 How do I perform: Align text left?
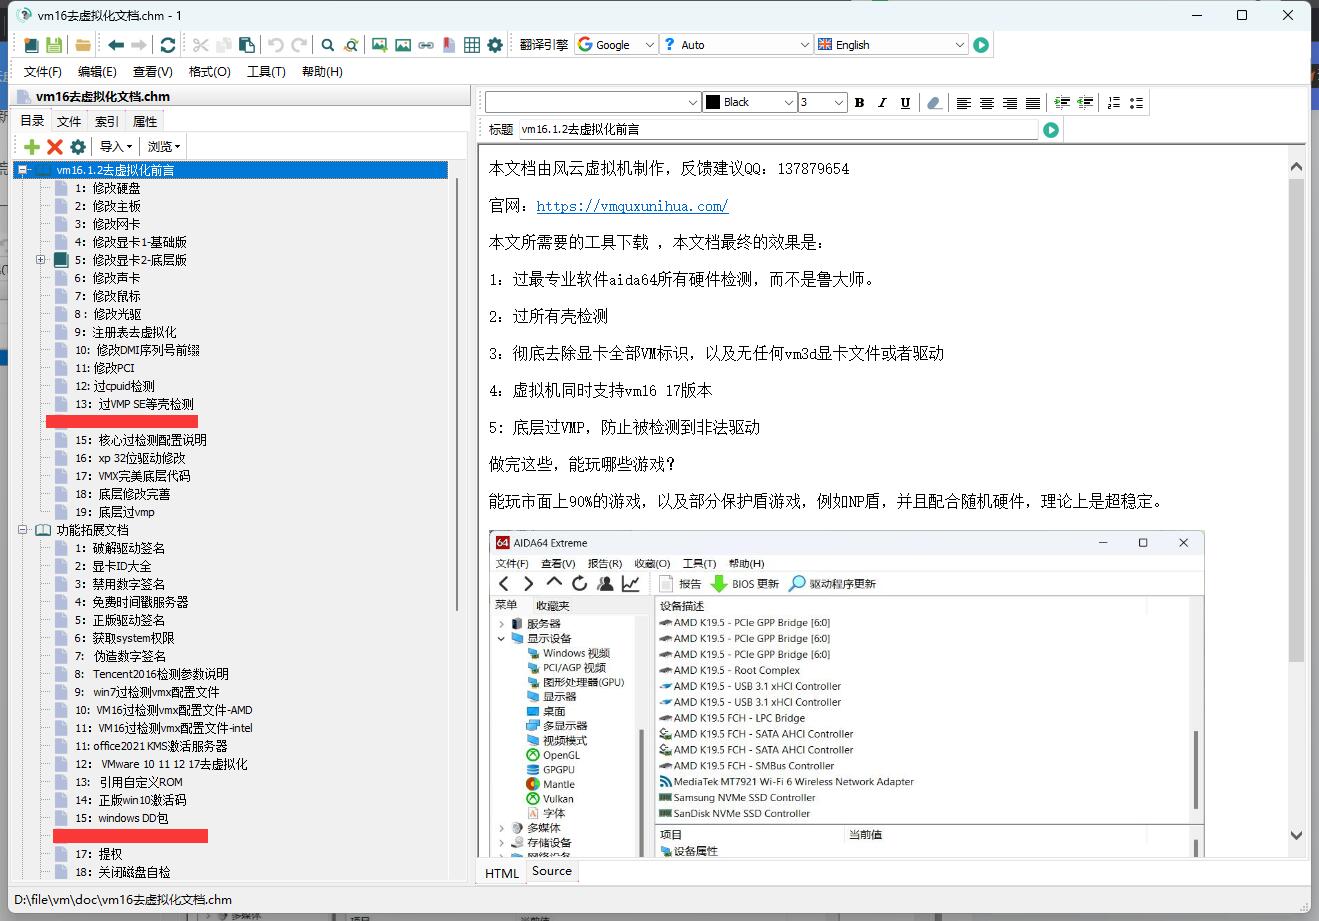(x=963, y=102)
